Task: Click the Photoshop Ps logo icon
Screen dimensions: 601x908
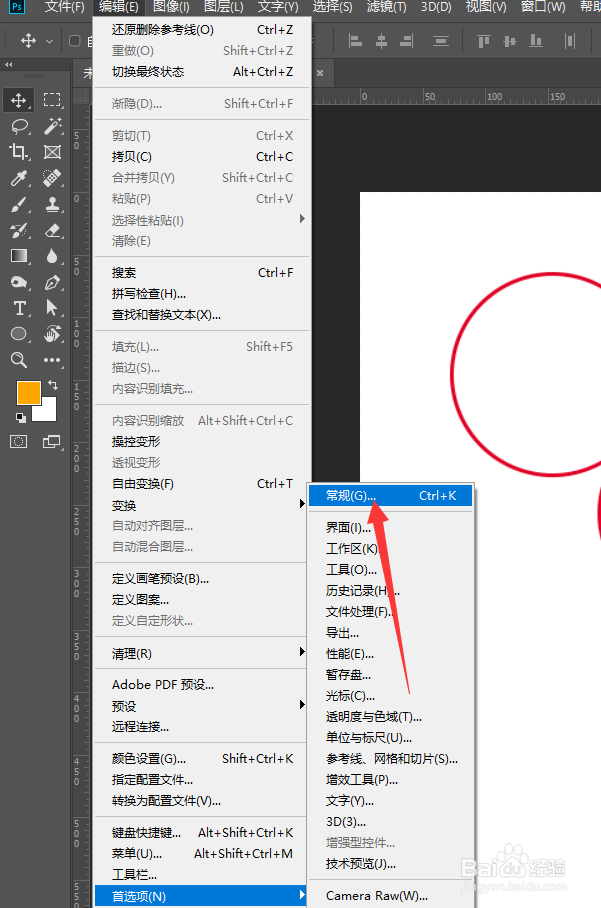Action: [x=17, y=7]
